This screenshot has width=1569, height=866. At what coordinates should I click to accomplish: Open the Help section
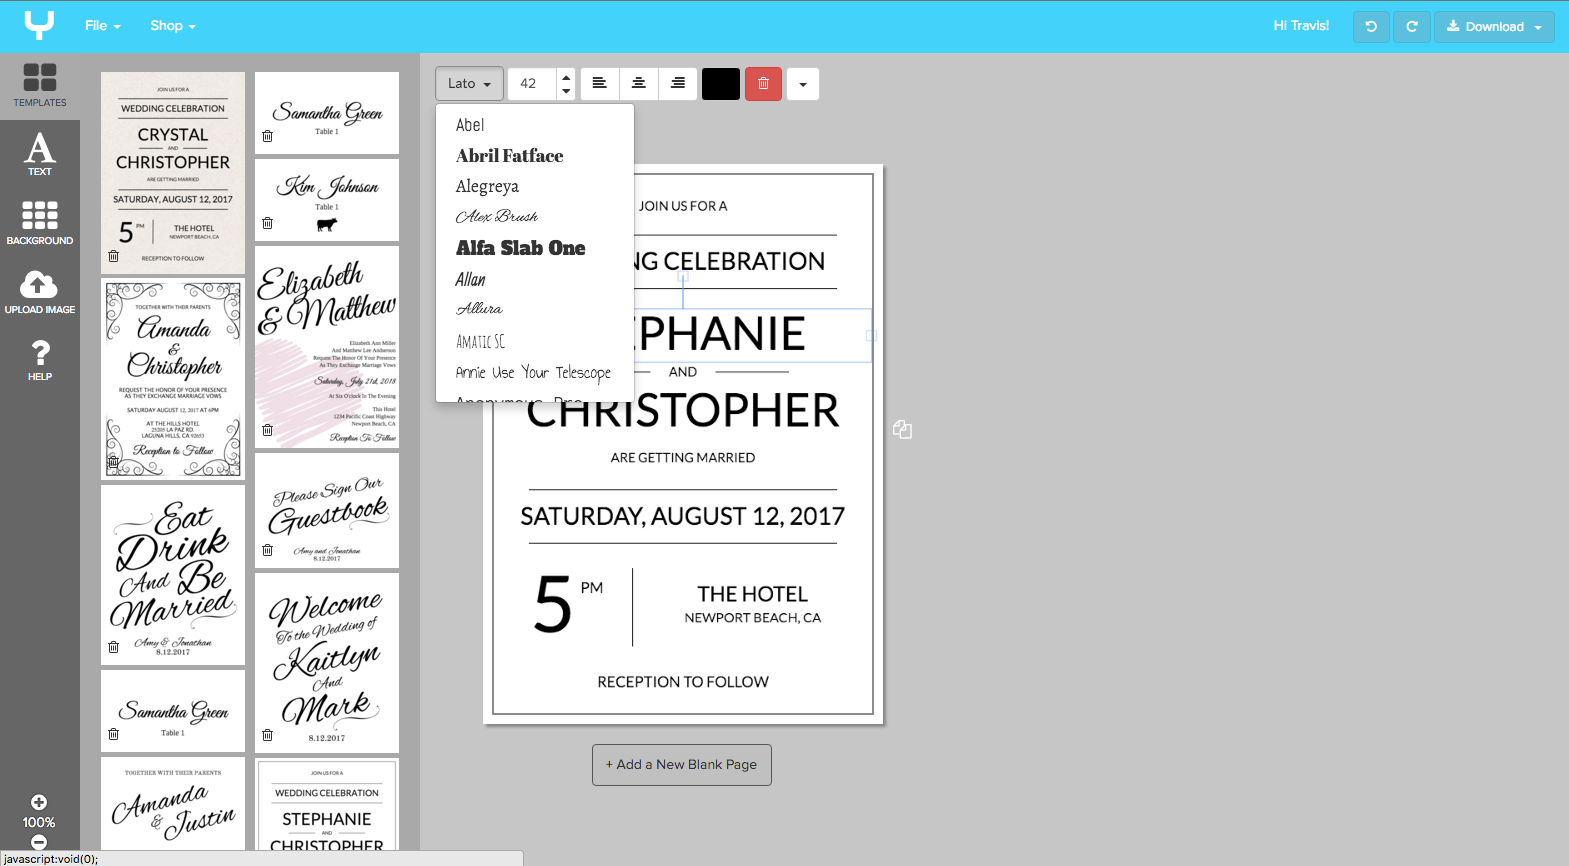point(40,360)
